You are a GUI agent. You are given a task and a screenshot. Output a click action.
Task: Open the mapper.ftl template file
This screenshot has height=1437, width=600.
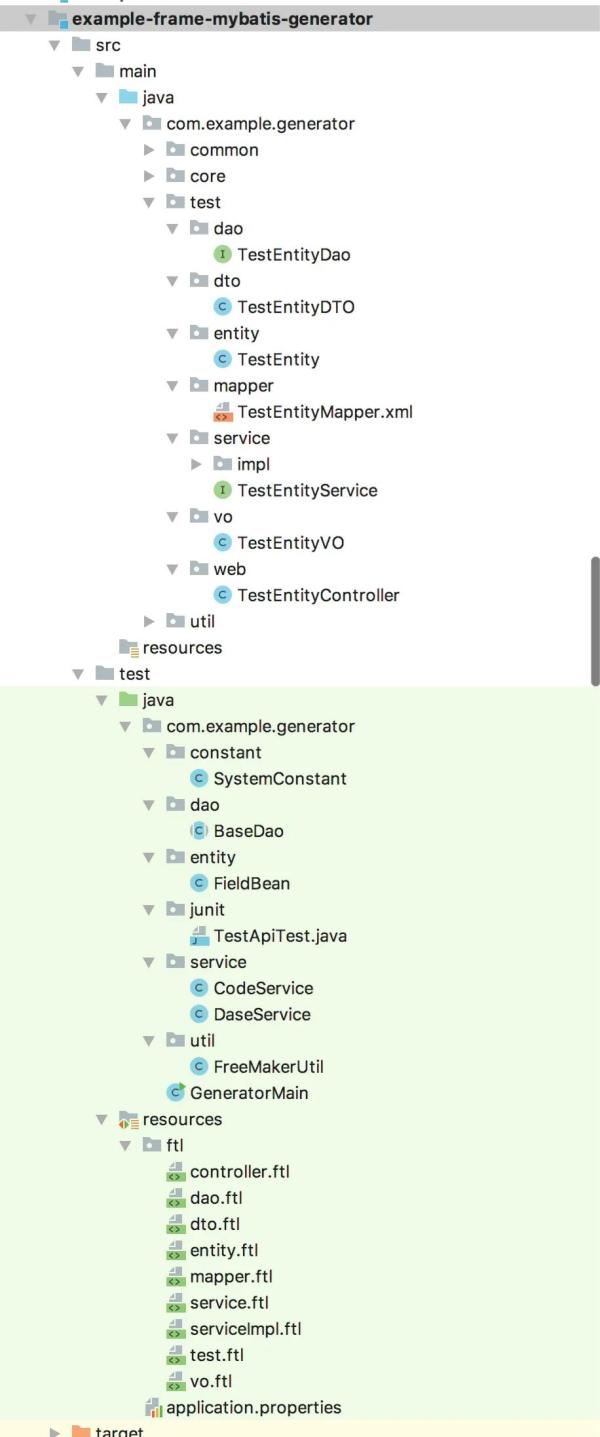pos(231,1277)
